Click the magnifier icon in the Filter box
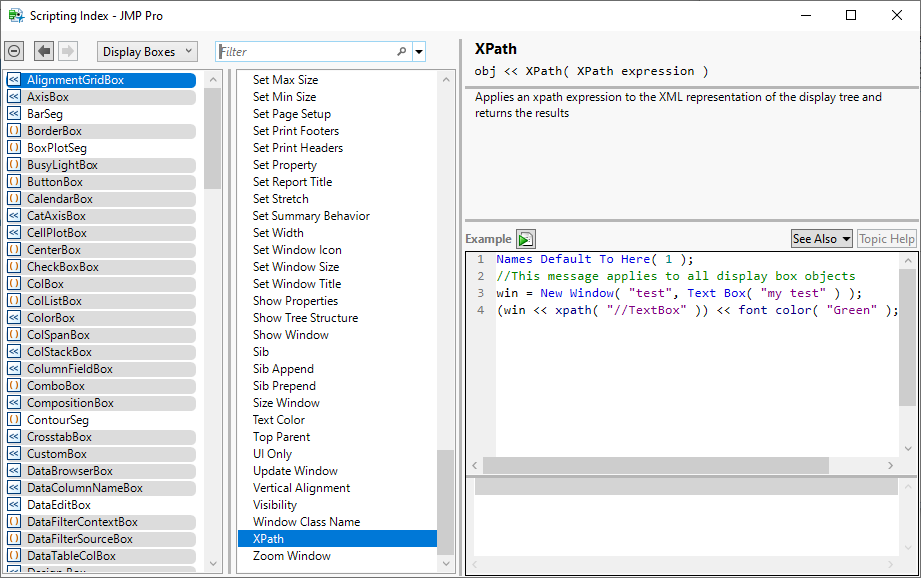 coord(402,52)
